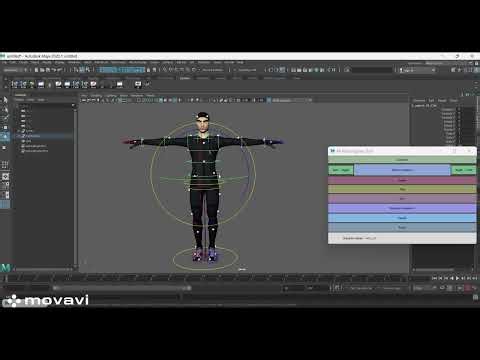480x360 pixels.
Task: Open the Outliner Display menu
Action: (x=20, y=100)
